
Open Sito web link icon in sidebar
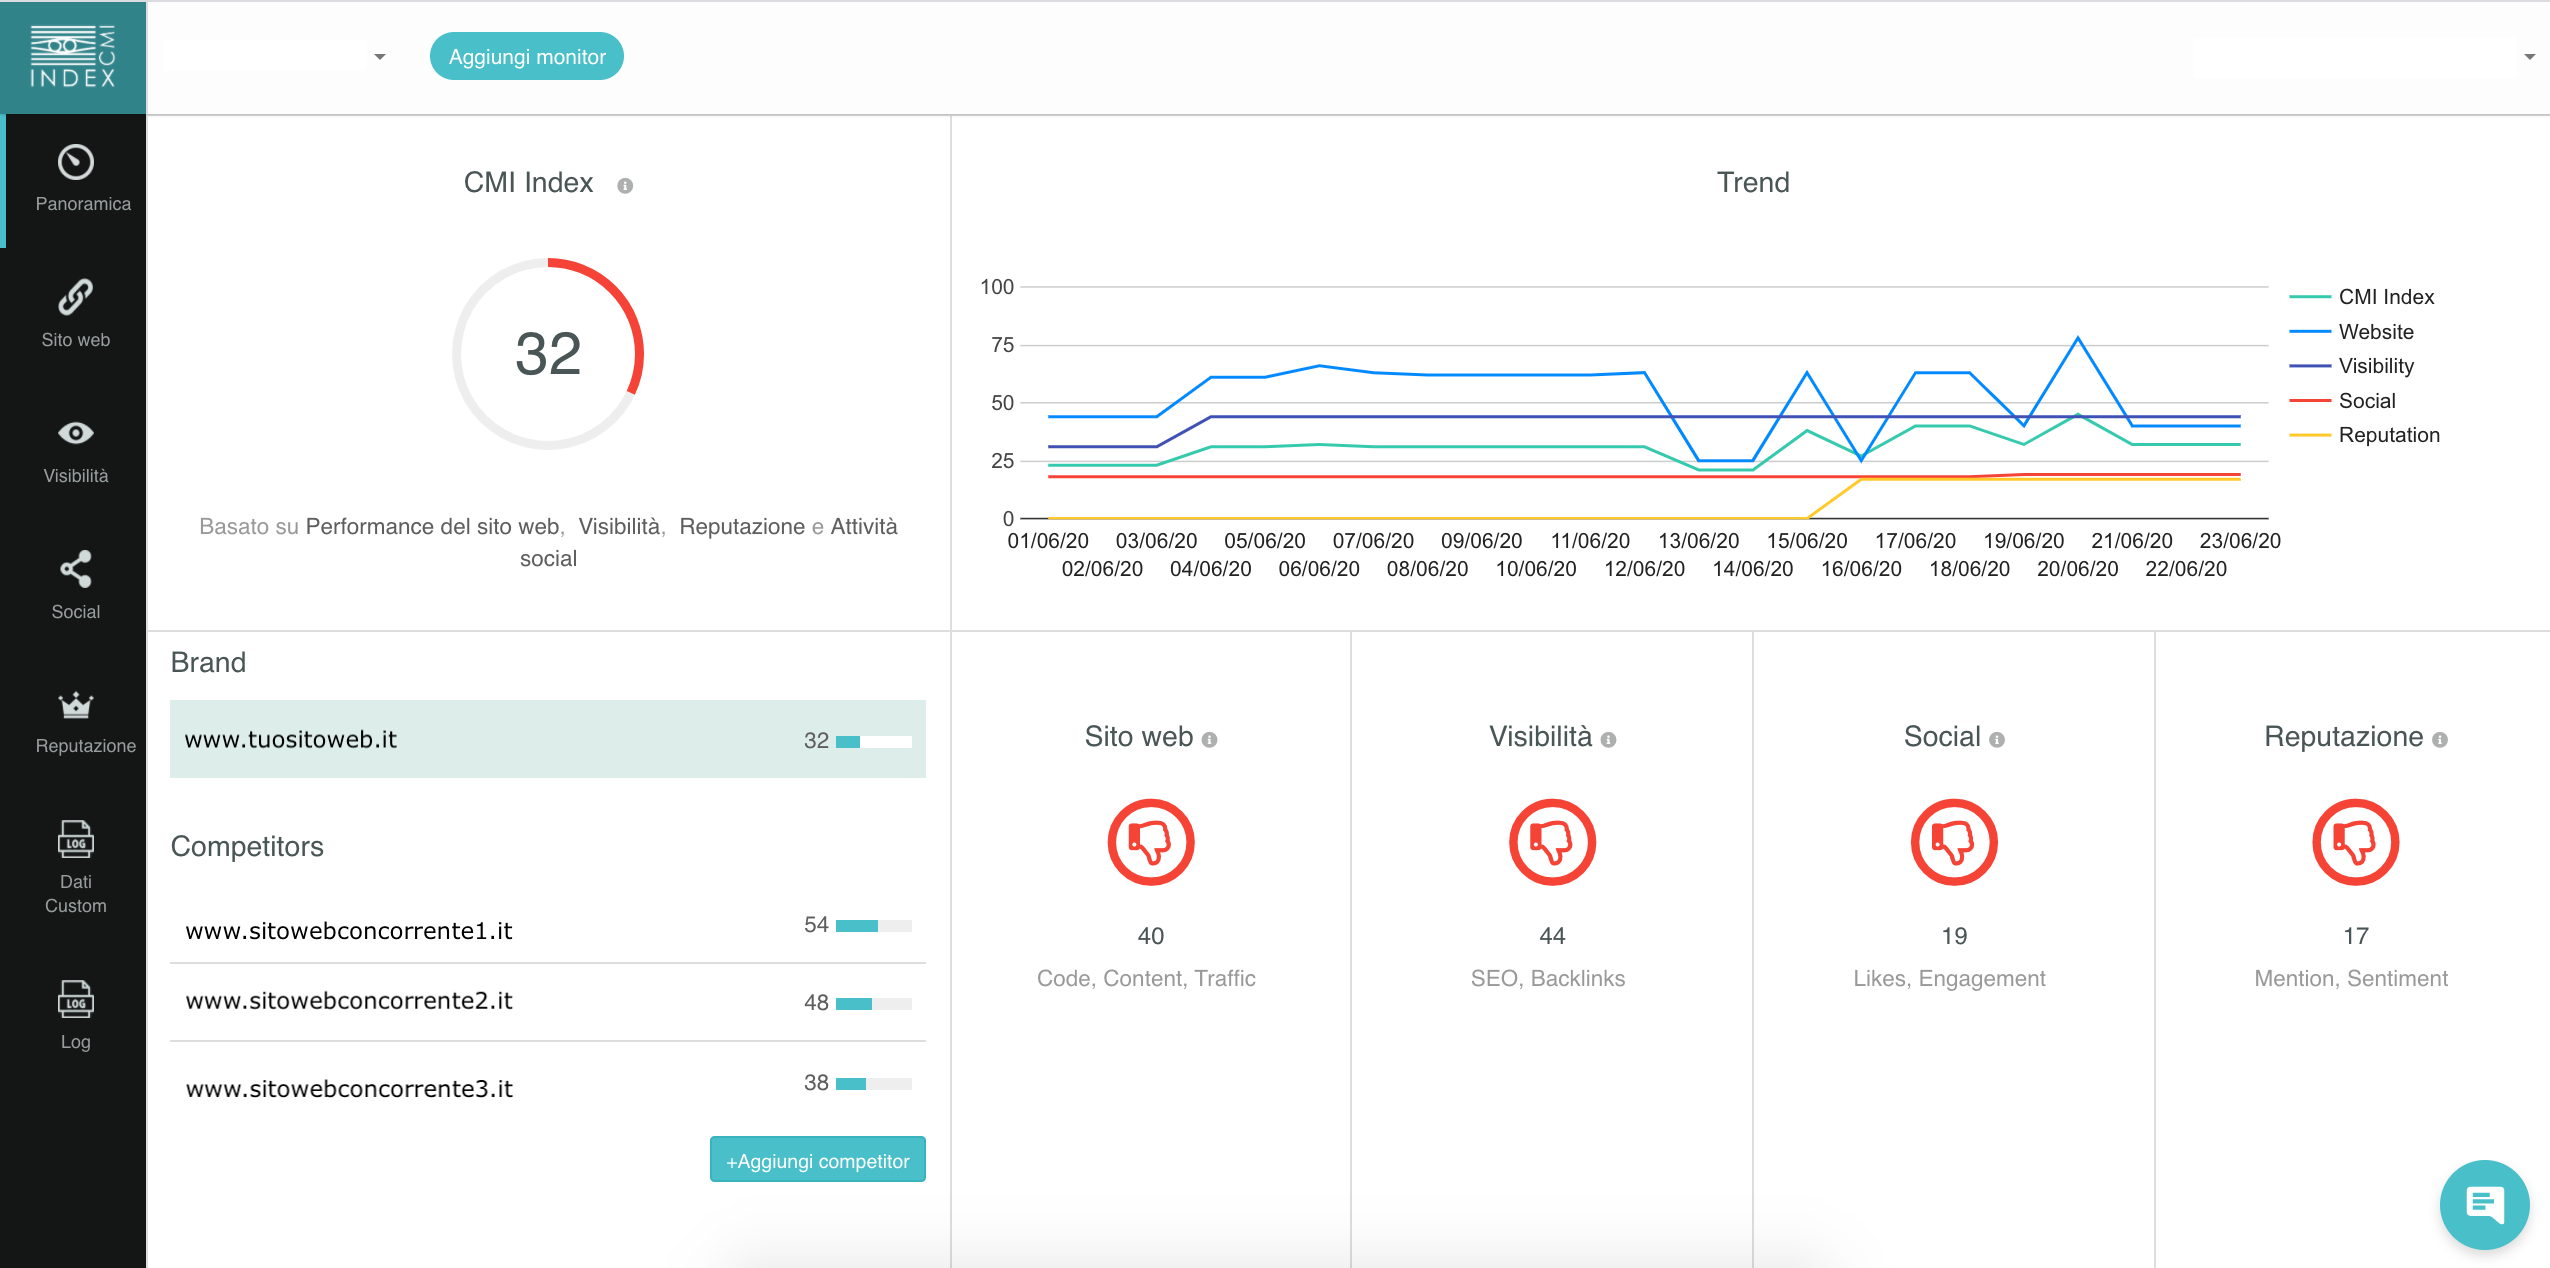[x=76, y=297]
